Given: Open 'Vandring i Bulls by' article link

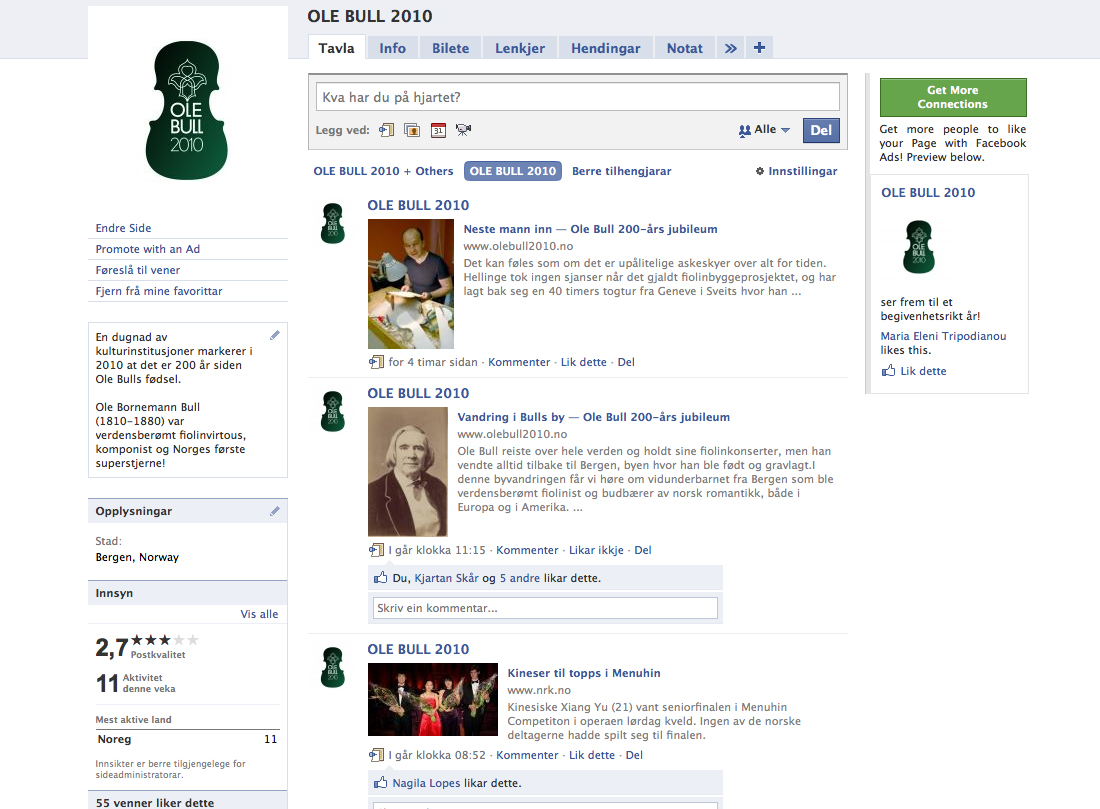Looking at the screenshot, I should click(593, 417).
